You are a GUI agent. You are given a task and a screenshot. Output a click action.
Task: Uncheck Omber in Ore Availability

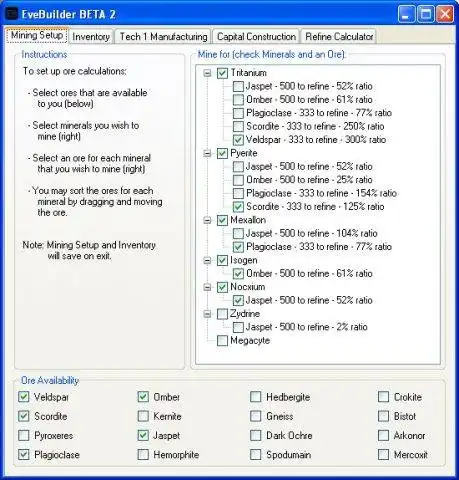pyautogui.click(x=143, y=397)
